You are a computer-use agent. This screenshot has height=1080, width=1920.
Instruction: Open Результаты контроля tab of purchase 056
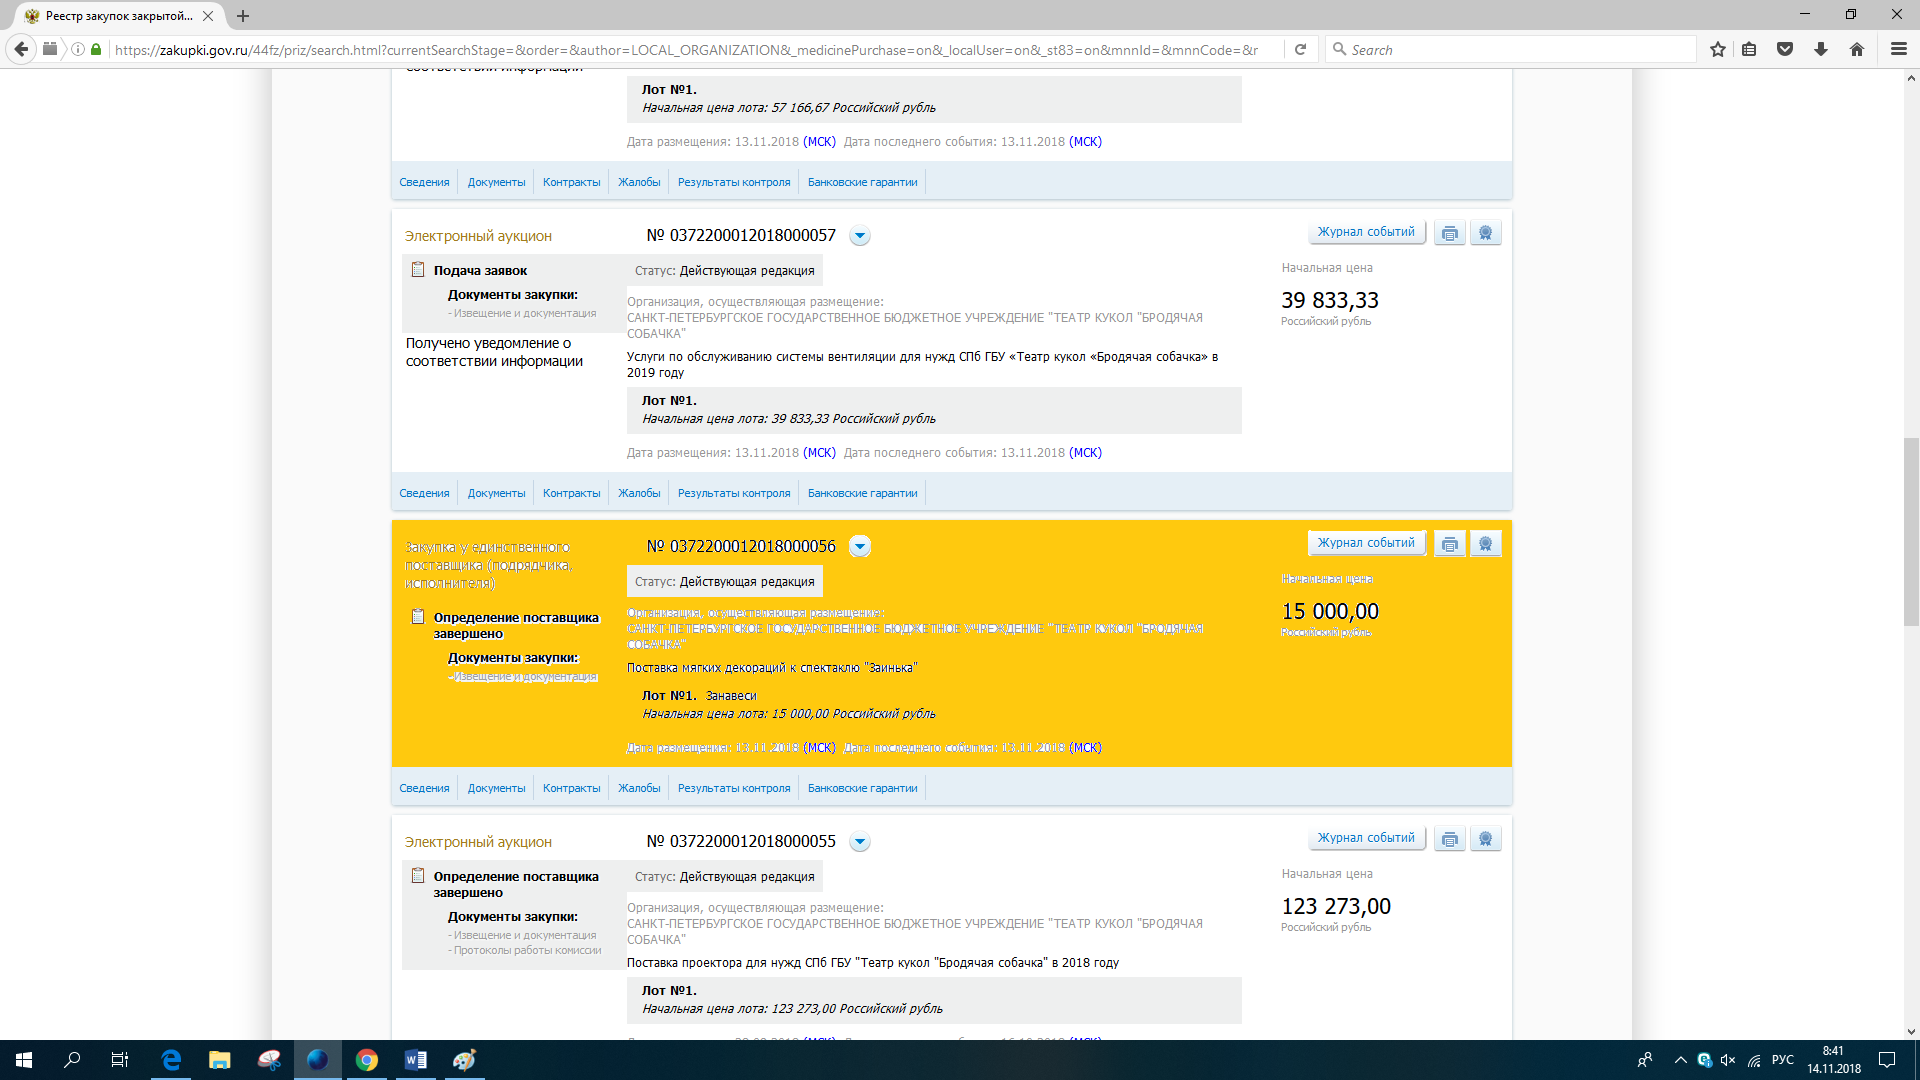click(734, 788)
